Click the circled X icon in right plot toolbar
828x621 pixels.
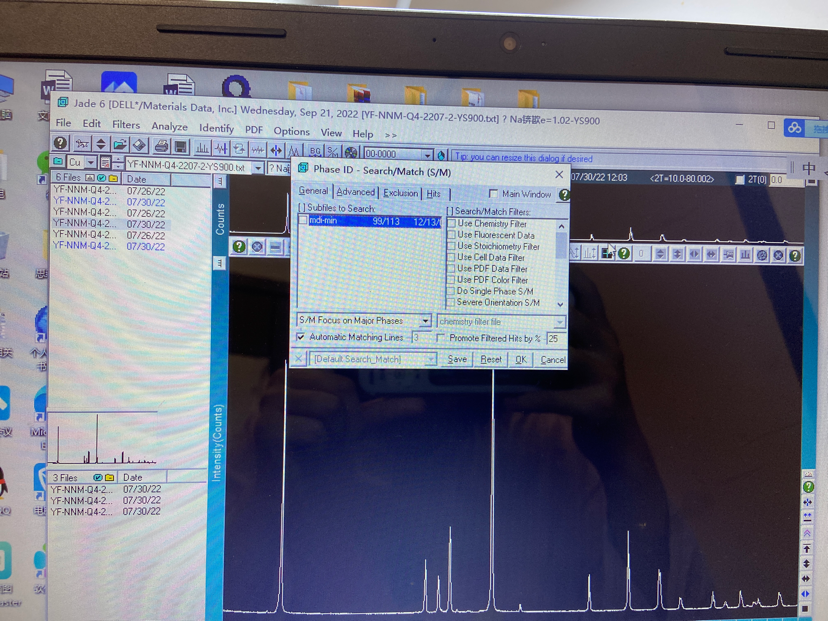(778, 255)
